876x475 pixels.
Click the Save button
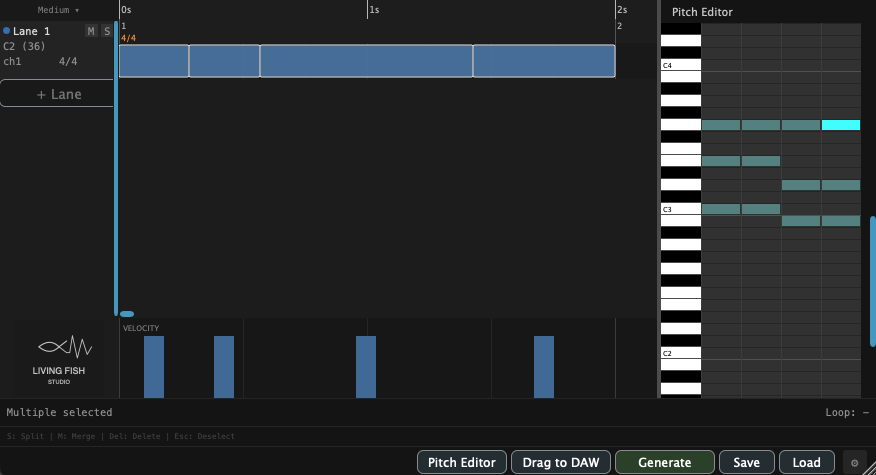click(746, 463)
